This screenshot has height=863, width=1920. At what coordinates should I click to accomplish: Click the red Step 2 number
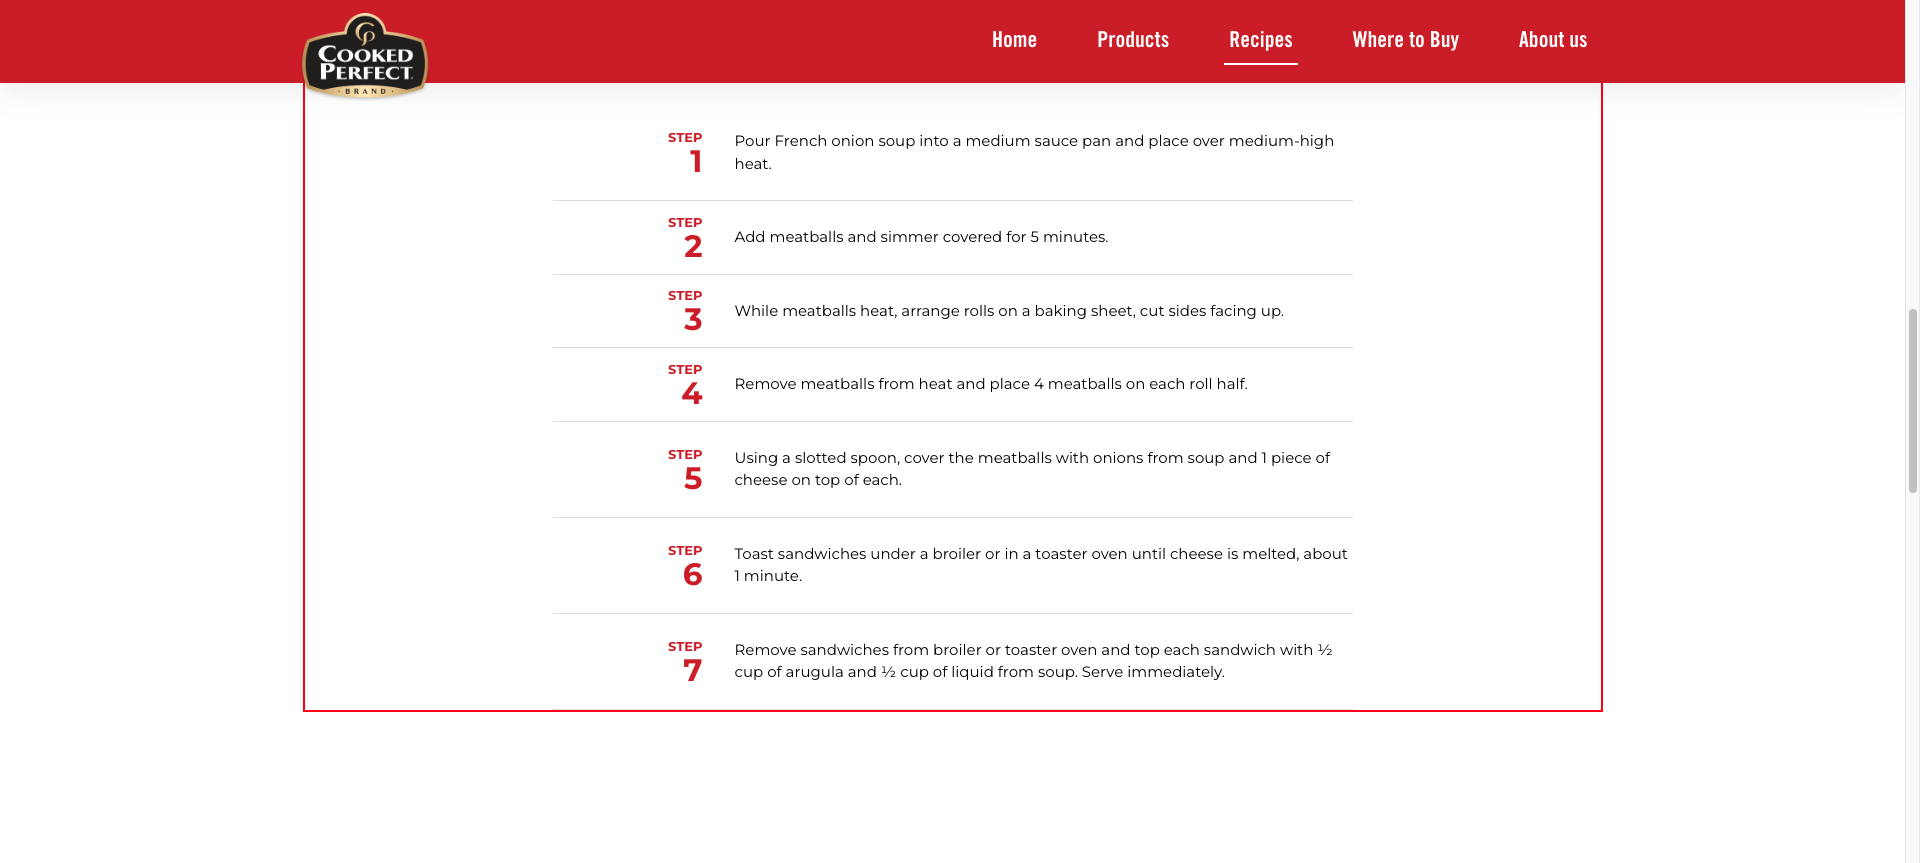pos(693,247)
